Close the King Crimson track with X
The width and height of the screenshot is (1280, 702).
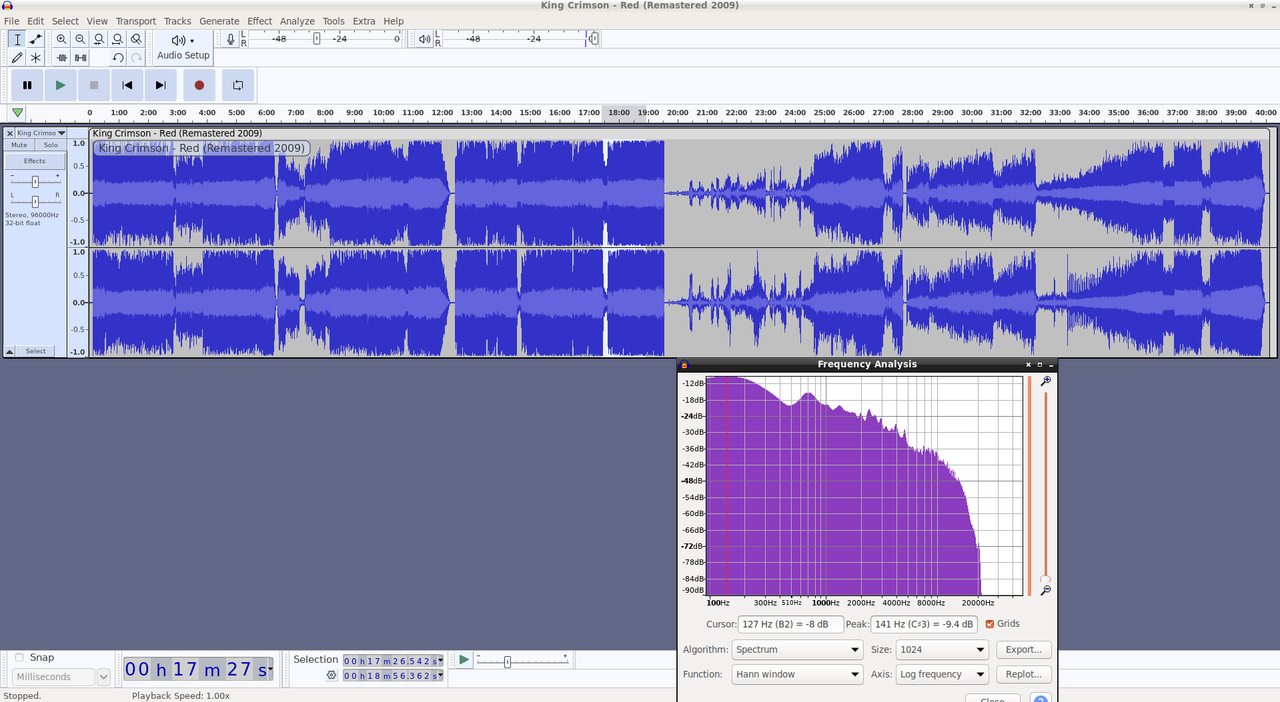10,133
